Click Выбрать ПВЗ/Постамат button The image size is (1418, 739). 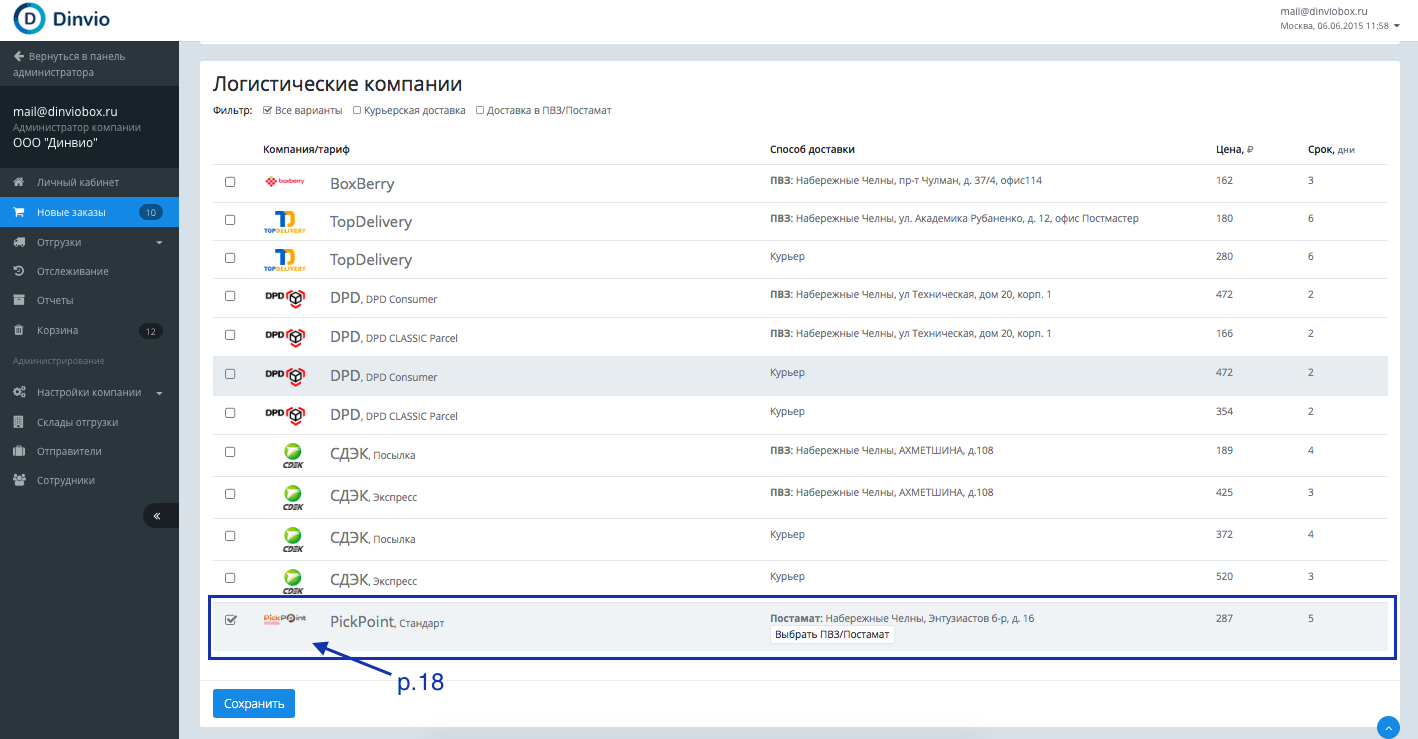(x=832, y=635)
